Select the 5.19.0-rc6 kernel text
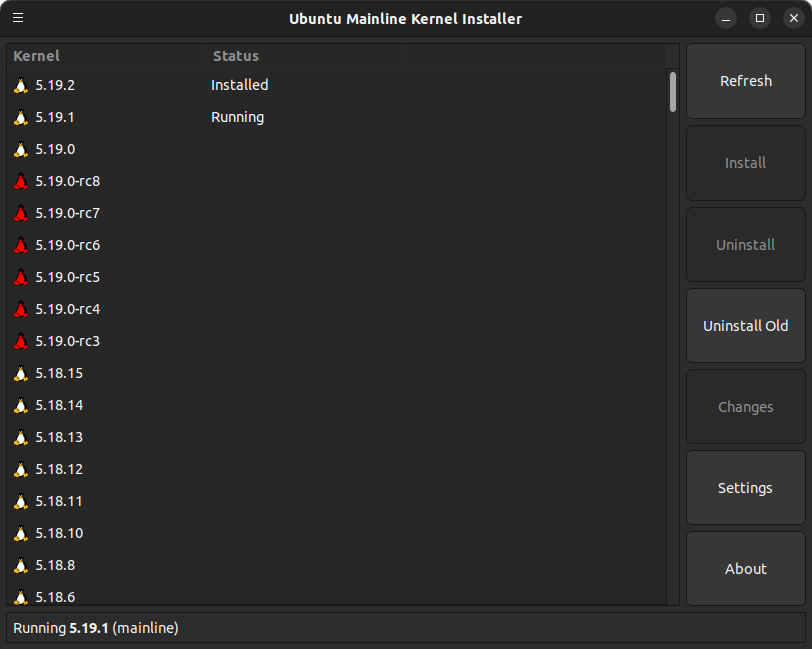 [x=68, y=245]
